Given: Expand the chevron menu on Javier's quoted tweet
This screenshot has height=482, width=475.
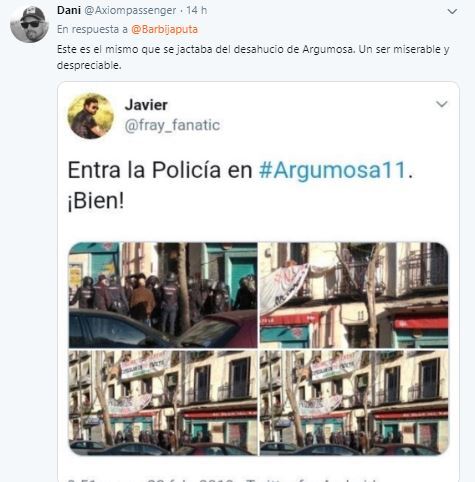Looking at the screenshot, I should tap(442, 104).
